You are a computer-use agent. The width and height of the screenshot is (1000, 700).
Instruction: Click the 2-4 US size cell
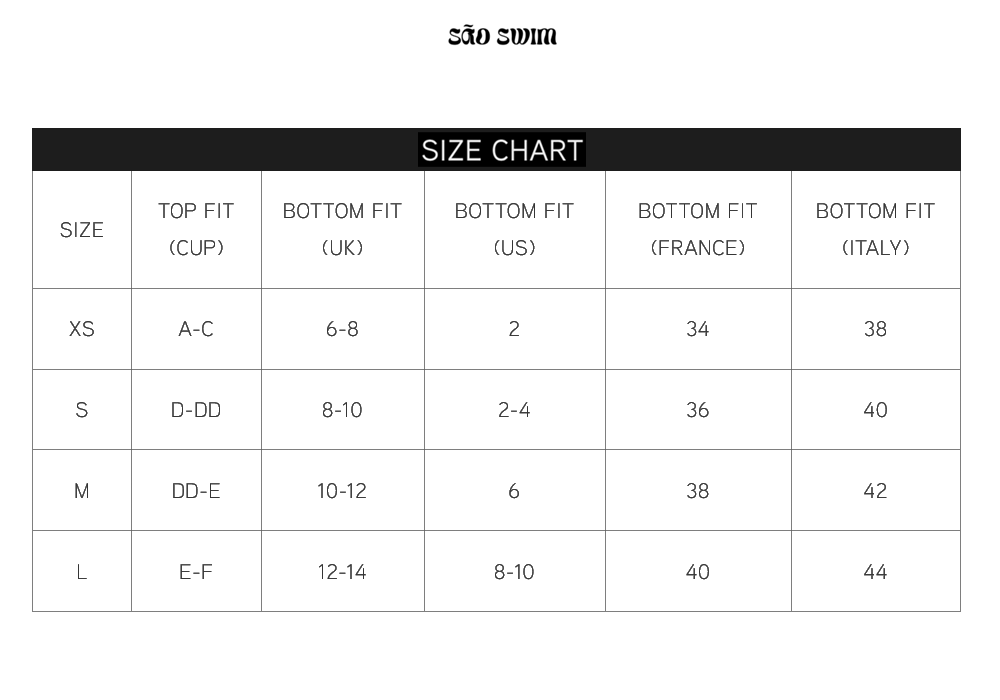pos(515,410)
